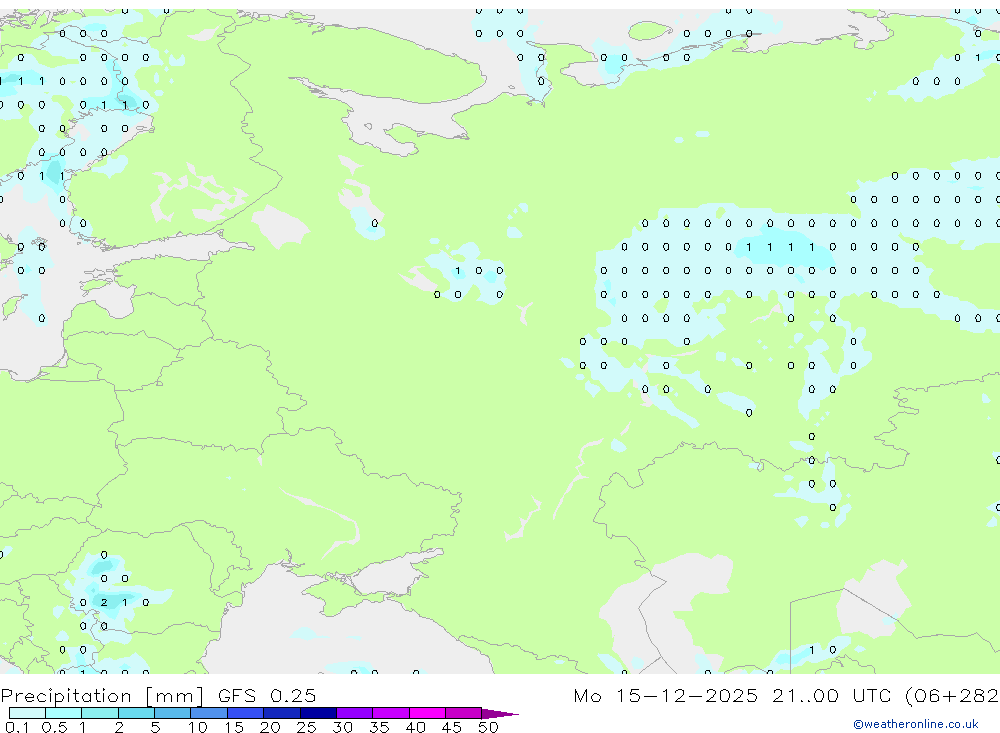Image resolution: width=1000 pixels, height=733 pixels.
Task: Click the '30' legend scale label
Action: point(342,727)
